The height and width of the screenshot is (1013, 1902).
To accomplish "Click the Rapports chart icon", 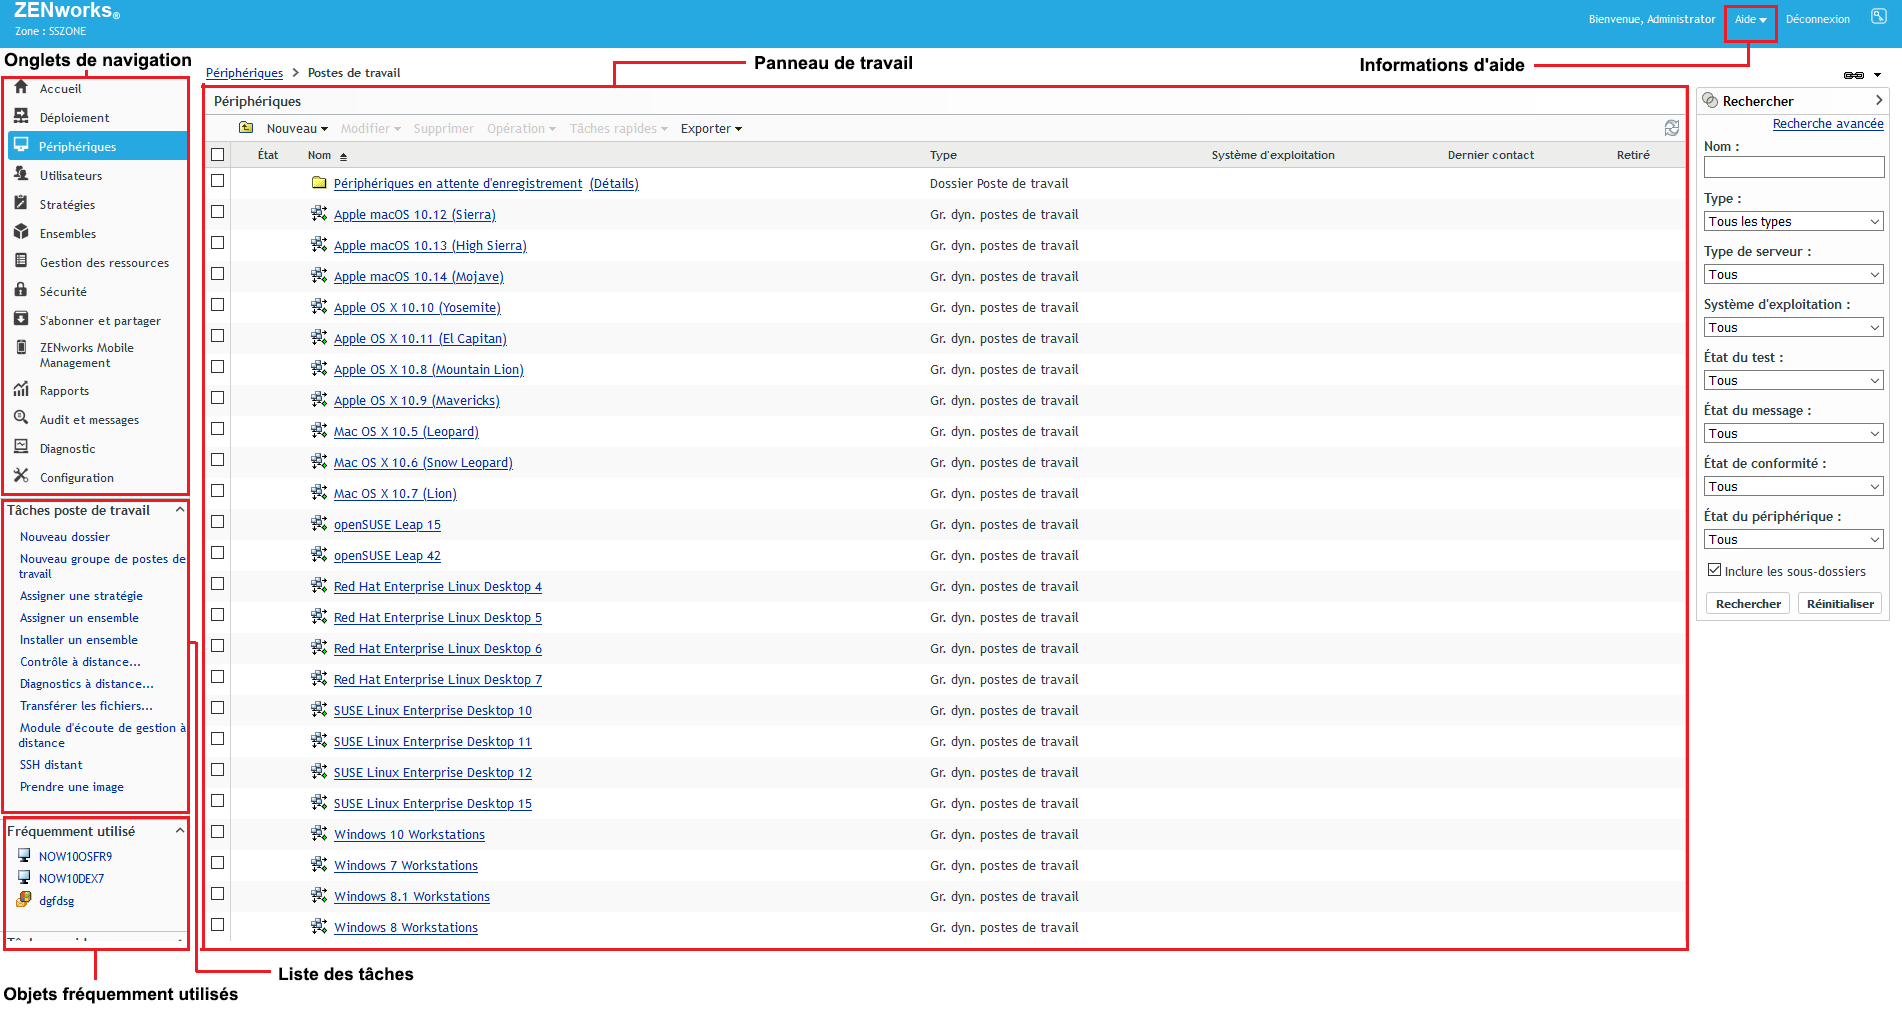I will tap(21, 389).
